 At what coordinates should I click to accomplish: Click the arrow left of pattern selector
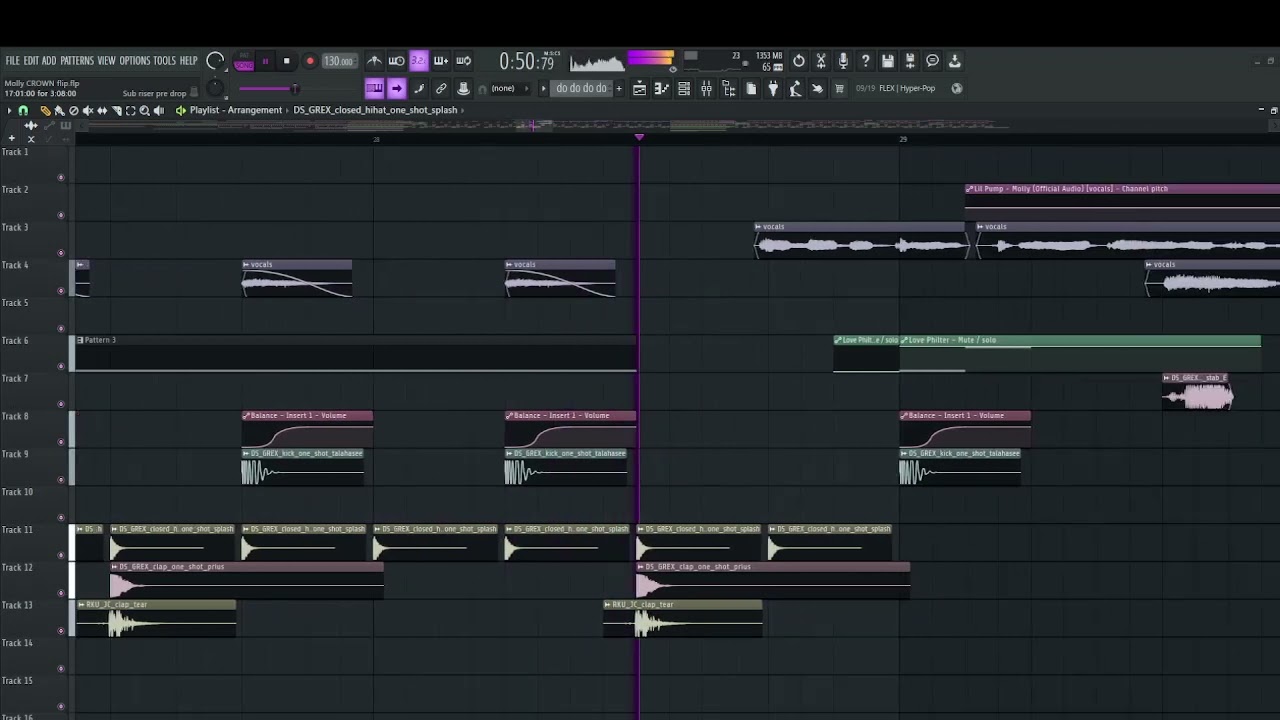(x=544, y=88)
